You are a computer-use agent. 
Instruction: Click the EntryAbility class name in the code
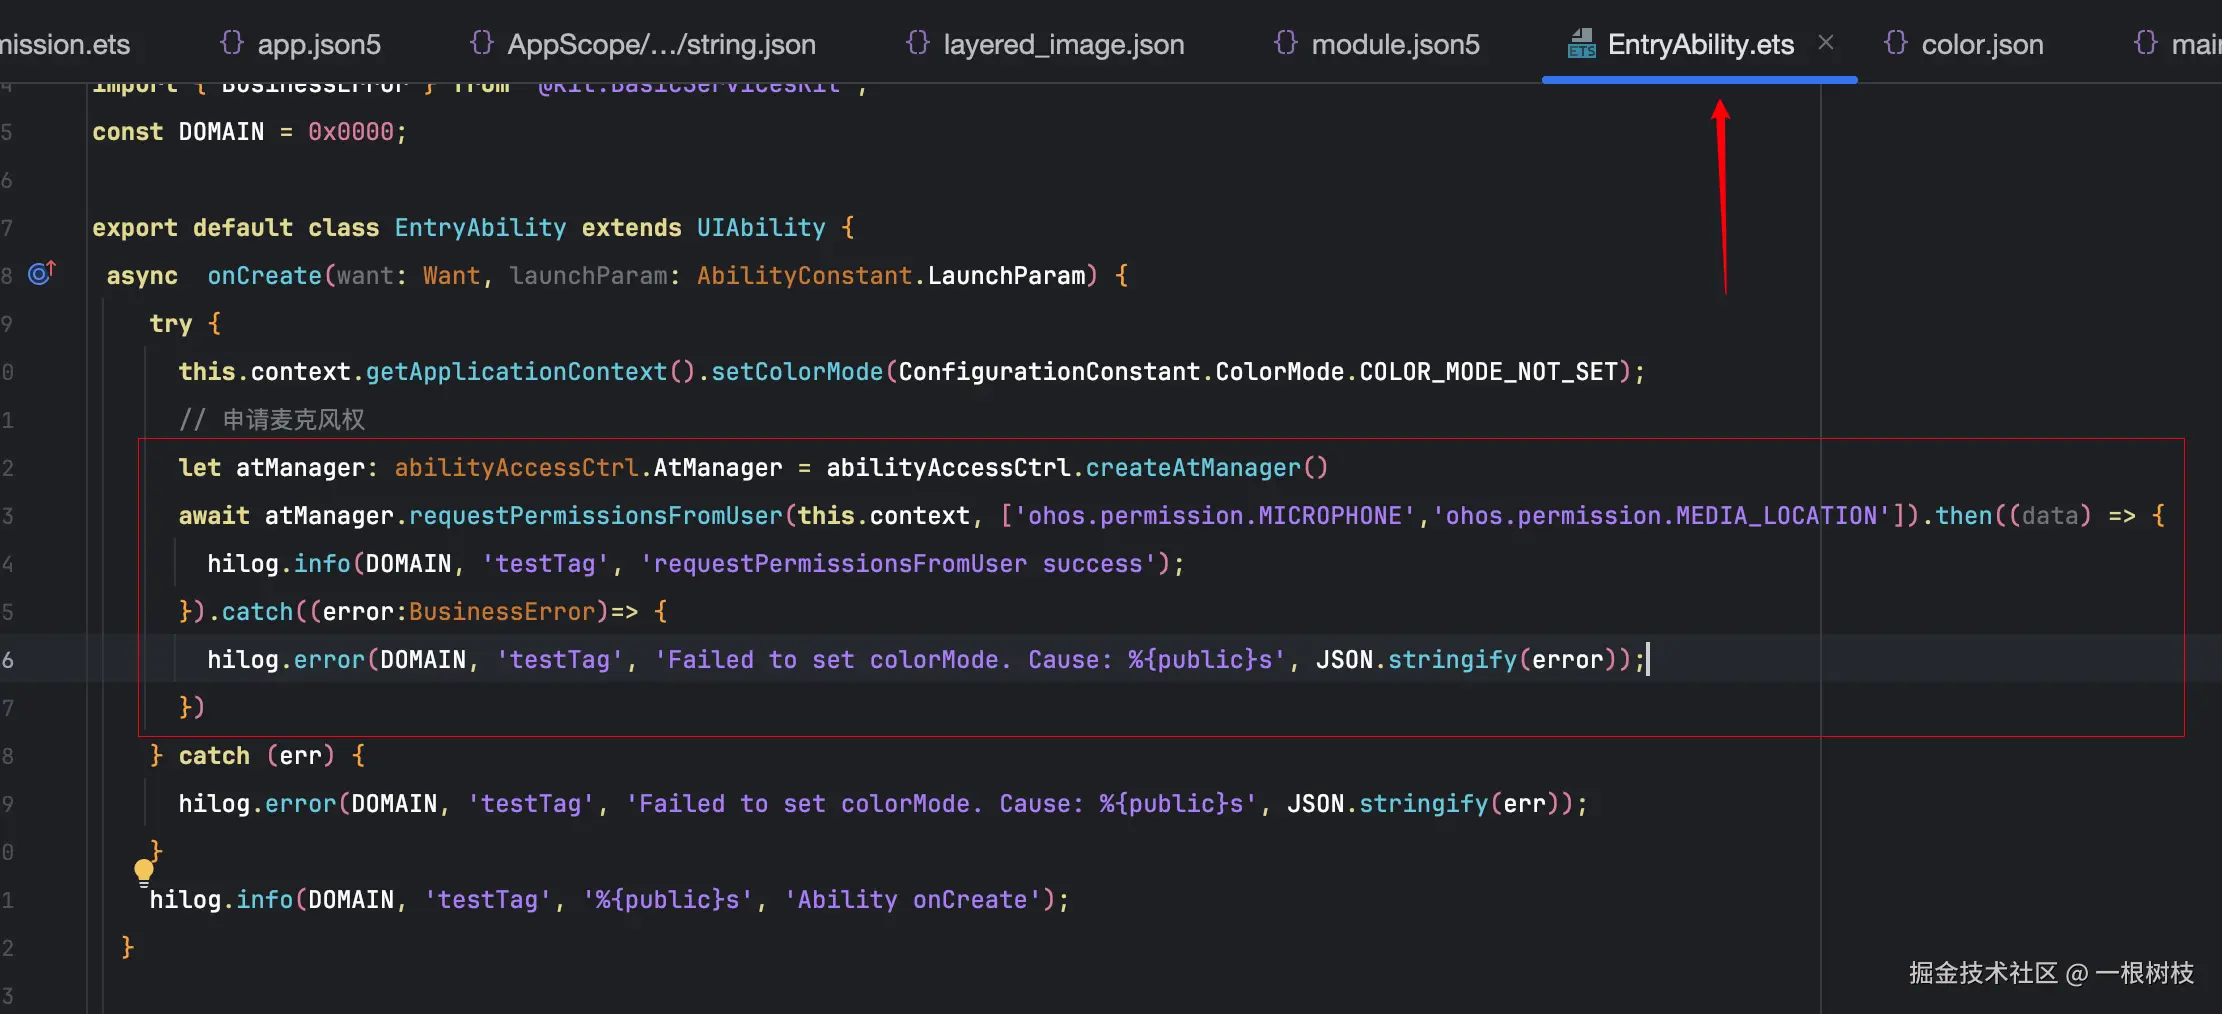point(480,228)
